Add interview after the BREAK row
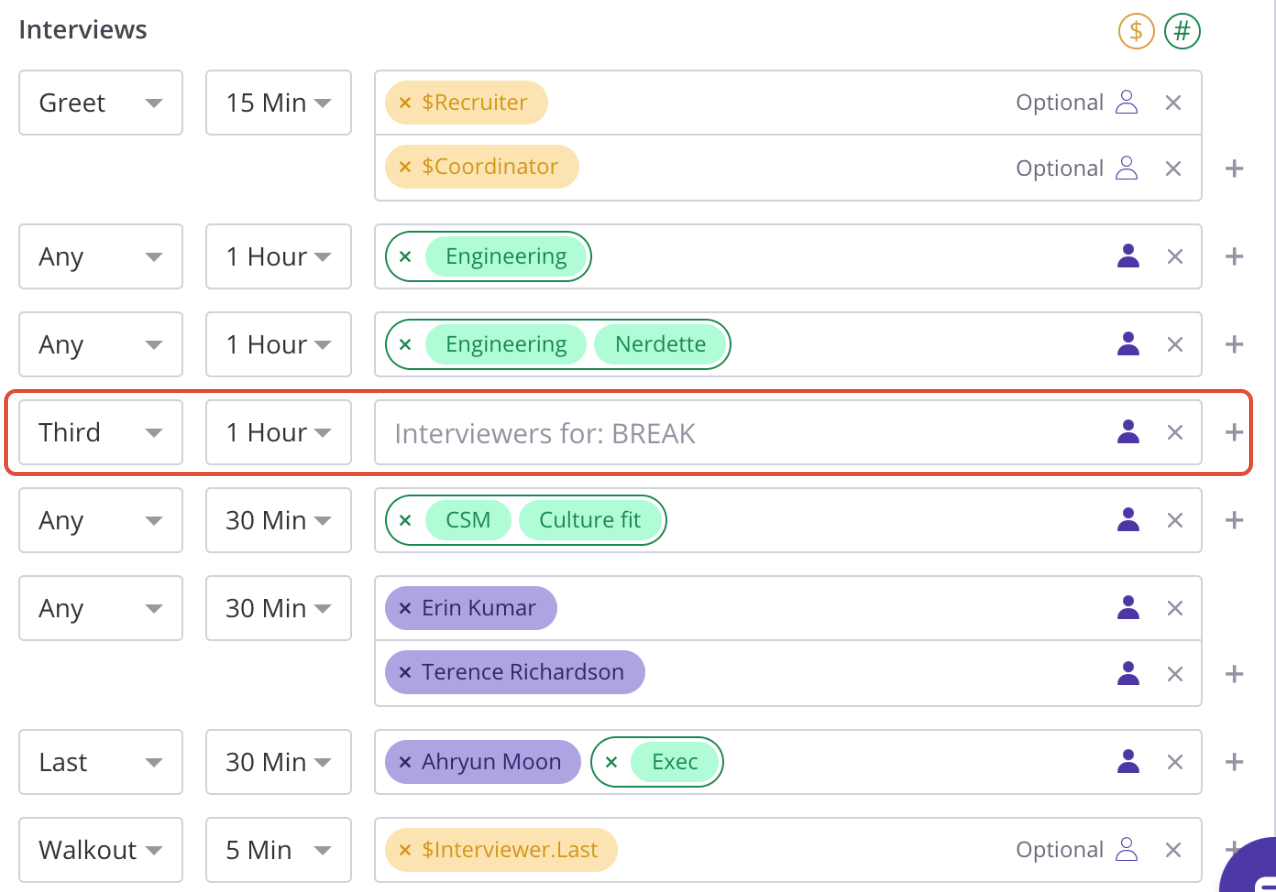 pos(1234,432)
